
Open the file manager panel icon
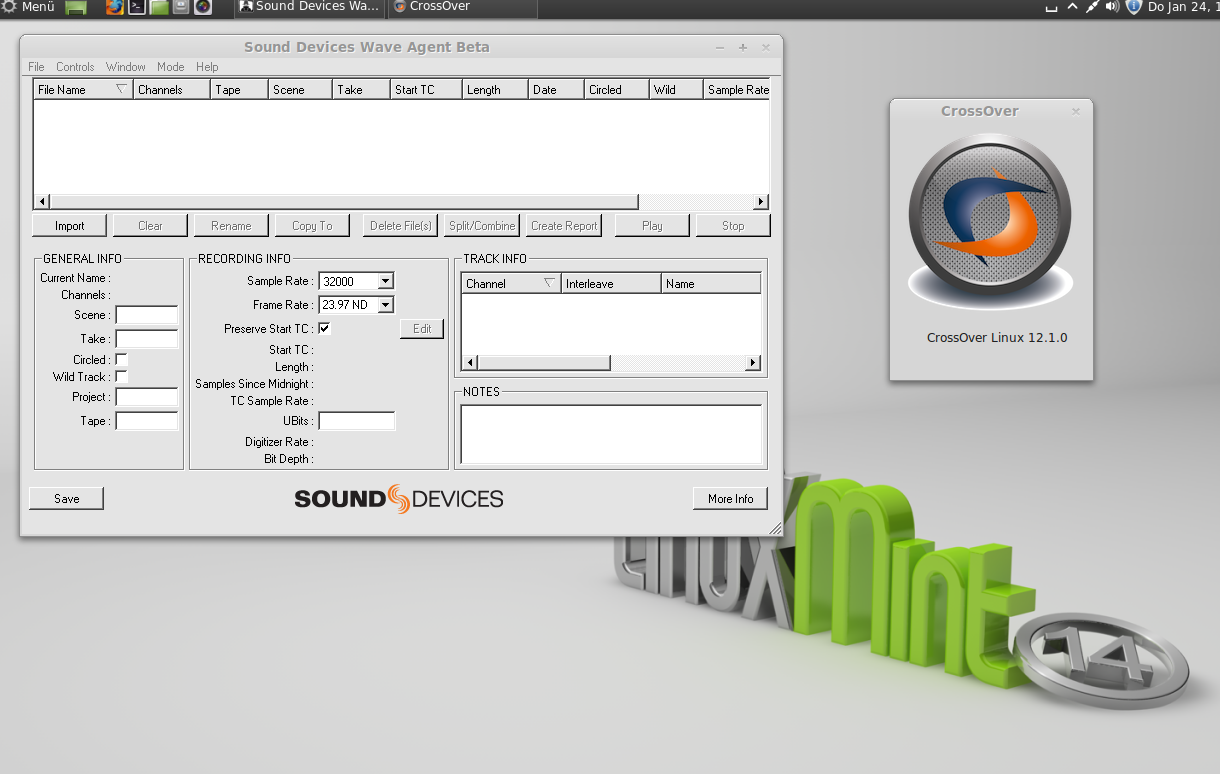(x=158, y=8)
